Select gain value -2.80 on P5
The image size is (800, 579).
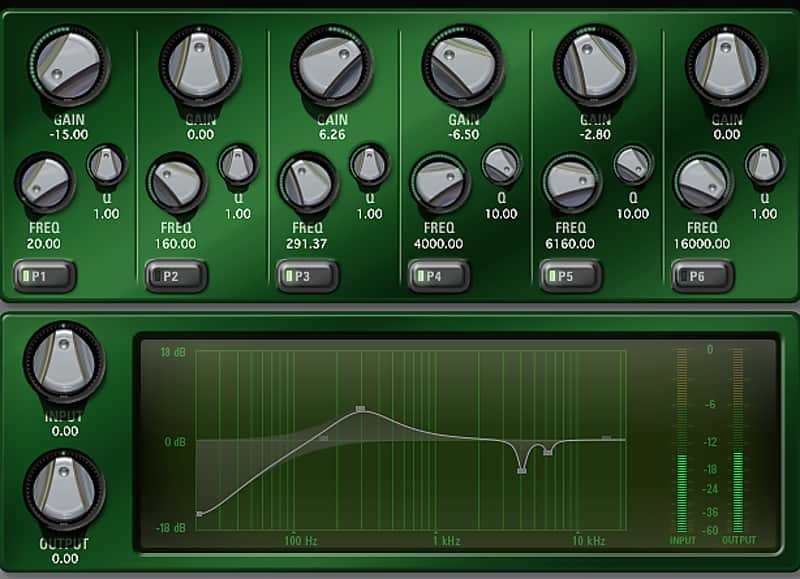coord(595,135)
